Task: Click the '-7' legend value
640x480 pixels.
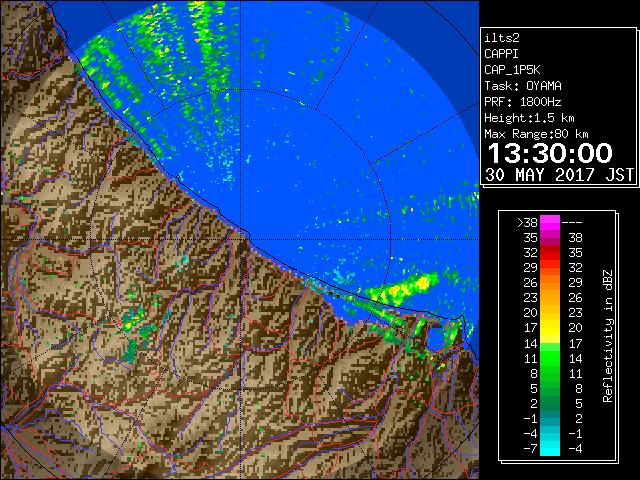Action: tap(530, 449)
